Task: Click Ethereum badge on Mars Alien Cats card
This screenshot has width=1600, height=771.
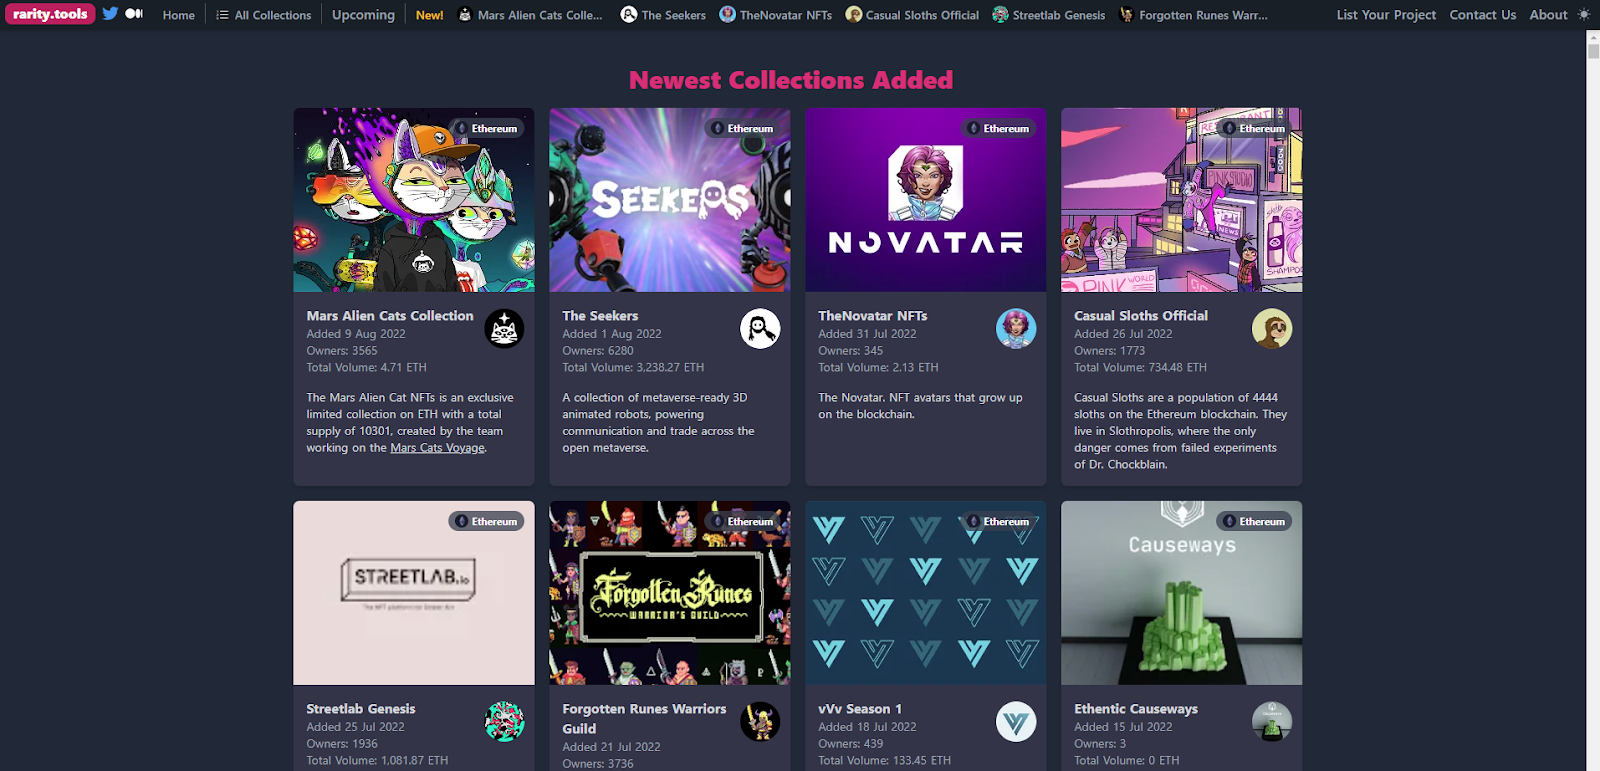Action: pos(486,128)
